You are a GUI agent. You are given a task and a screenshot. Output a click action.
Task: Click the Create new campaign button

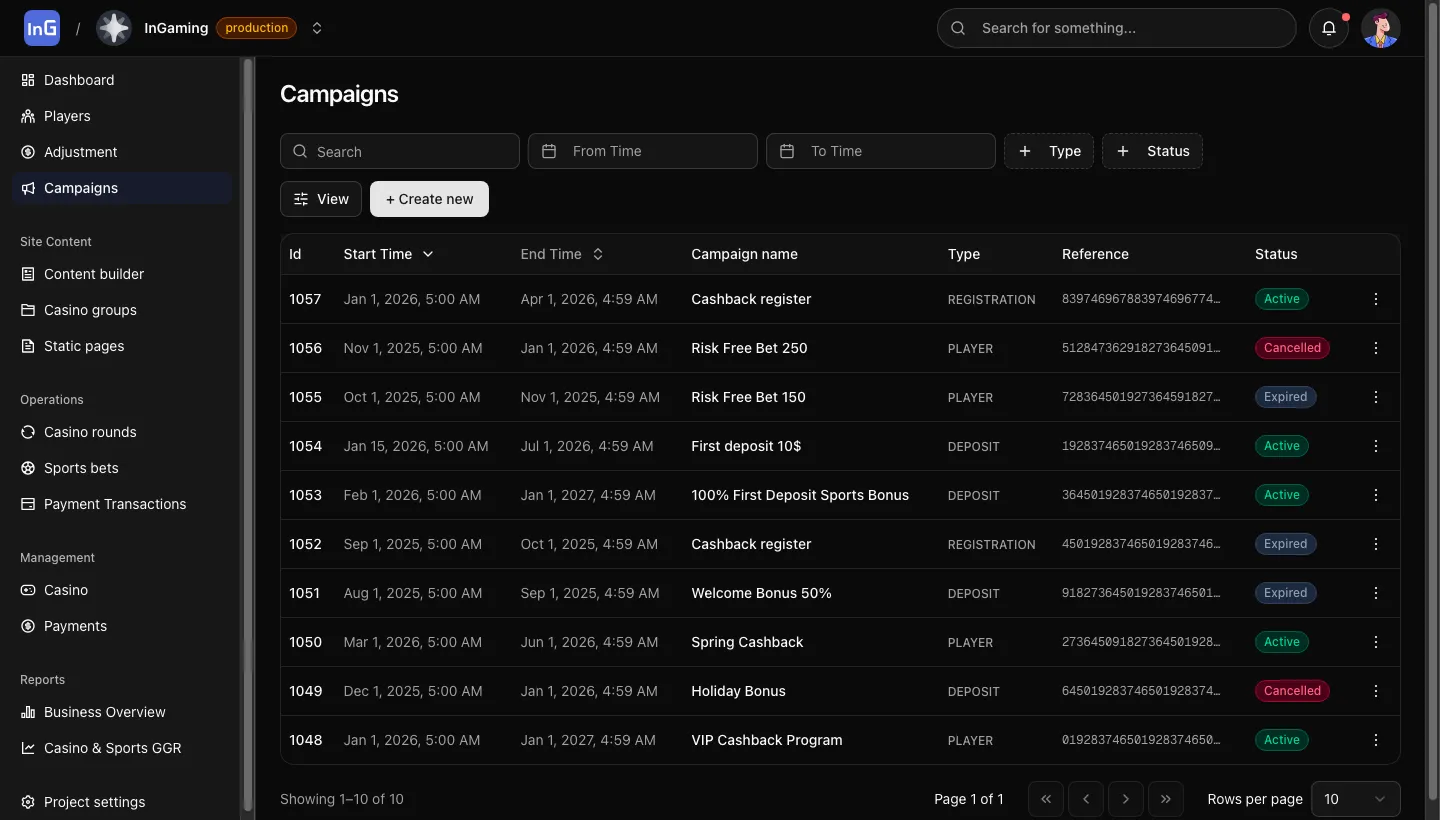(x=429, y=199)
